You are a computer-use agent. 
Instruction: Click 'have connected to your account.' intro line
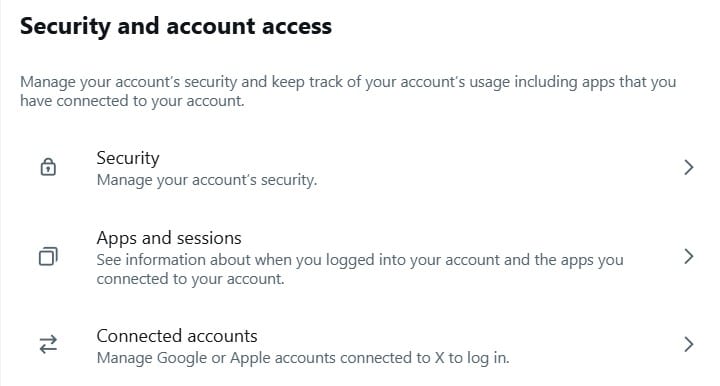point(132,101)
